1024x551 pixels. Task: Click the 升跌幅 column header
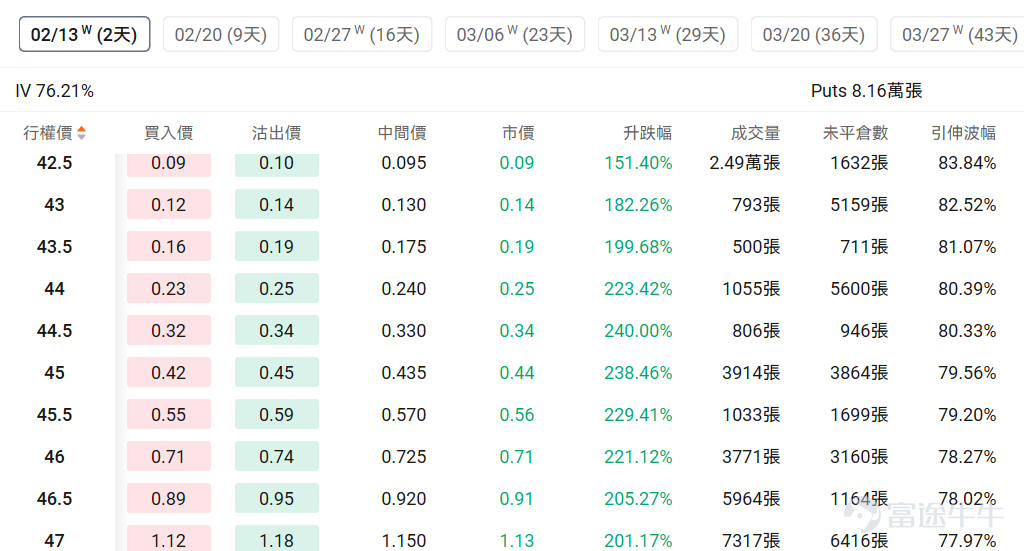coord(647,133)
